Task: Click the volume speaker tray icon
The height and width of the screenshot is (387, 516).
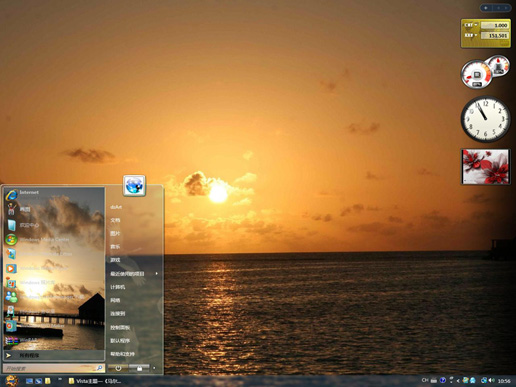Action: click(492, 380)
